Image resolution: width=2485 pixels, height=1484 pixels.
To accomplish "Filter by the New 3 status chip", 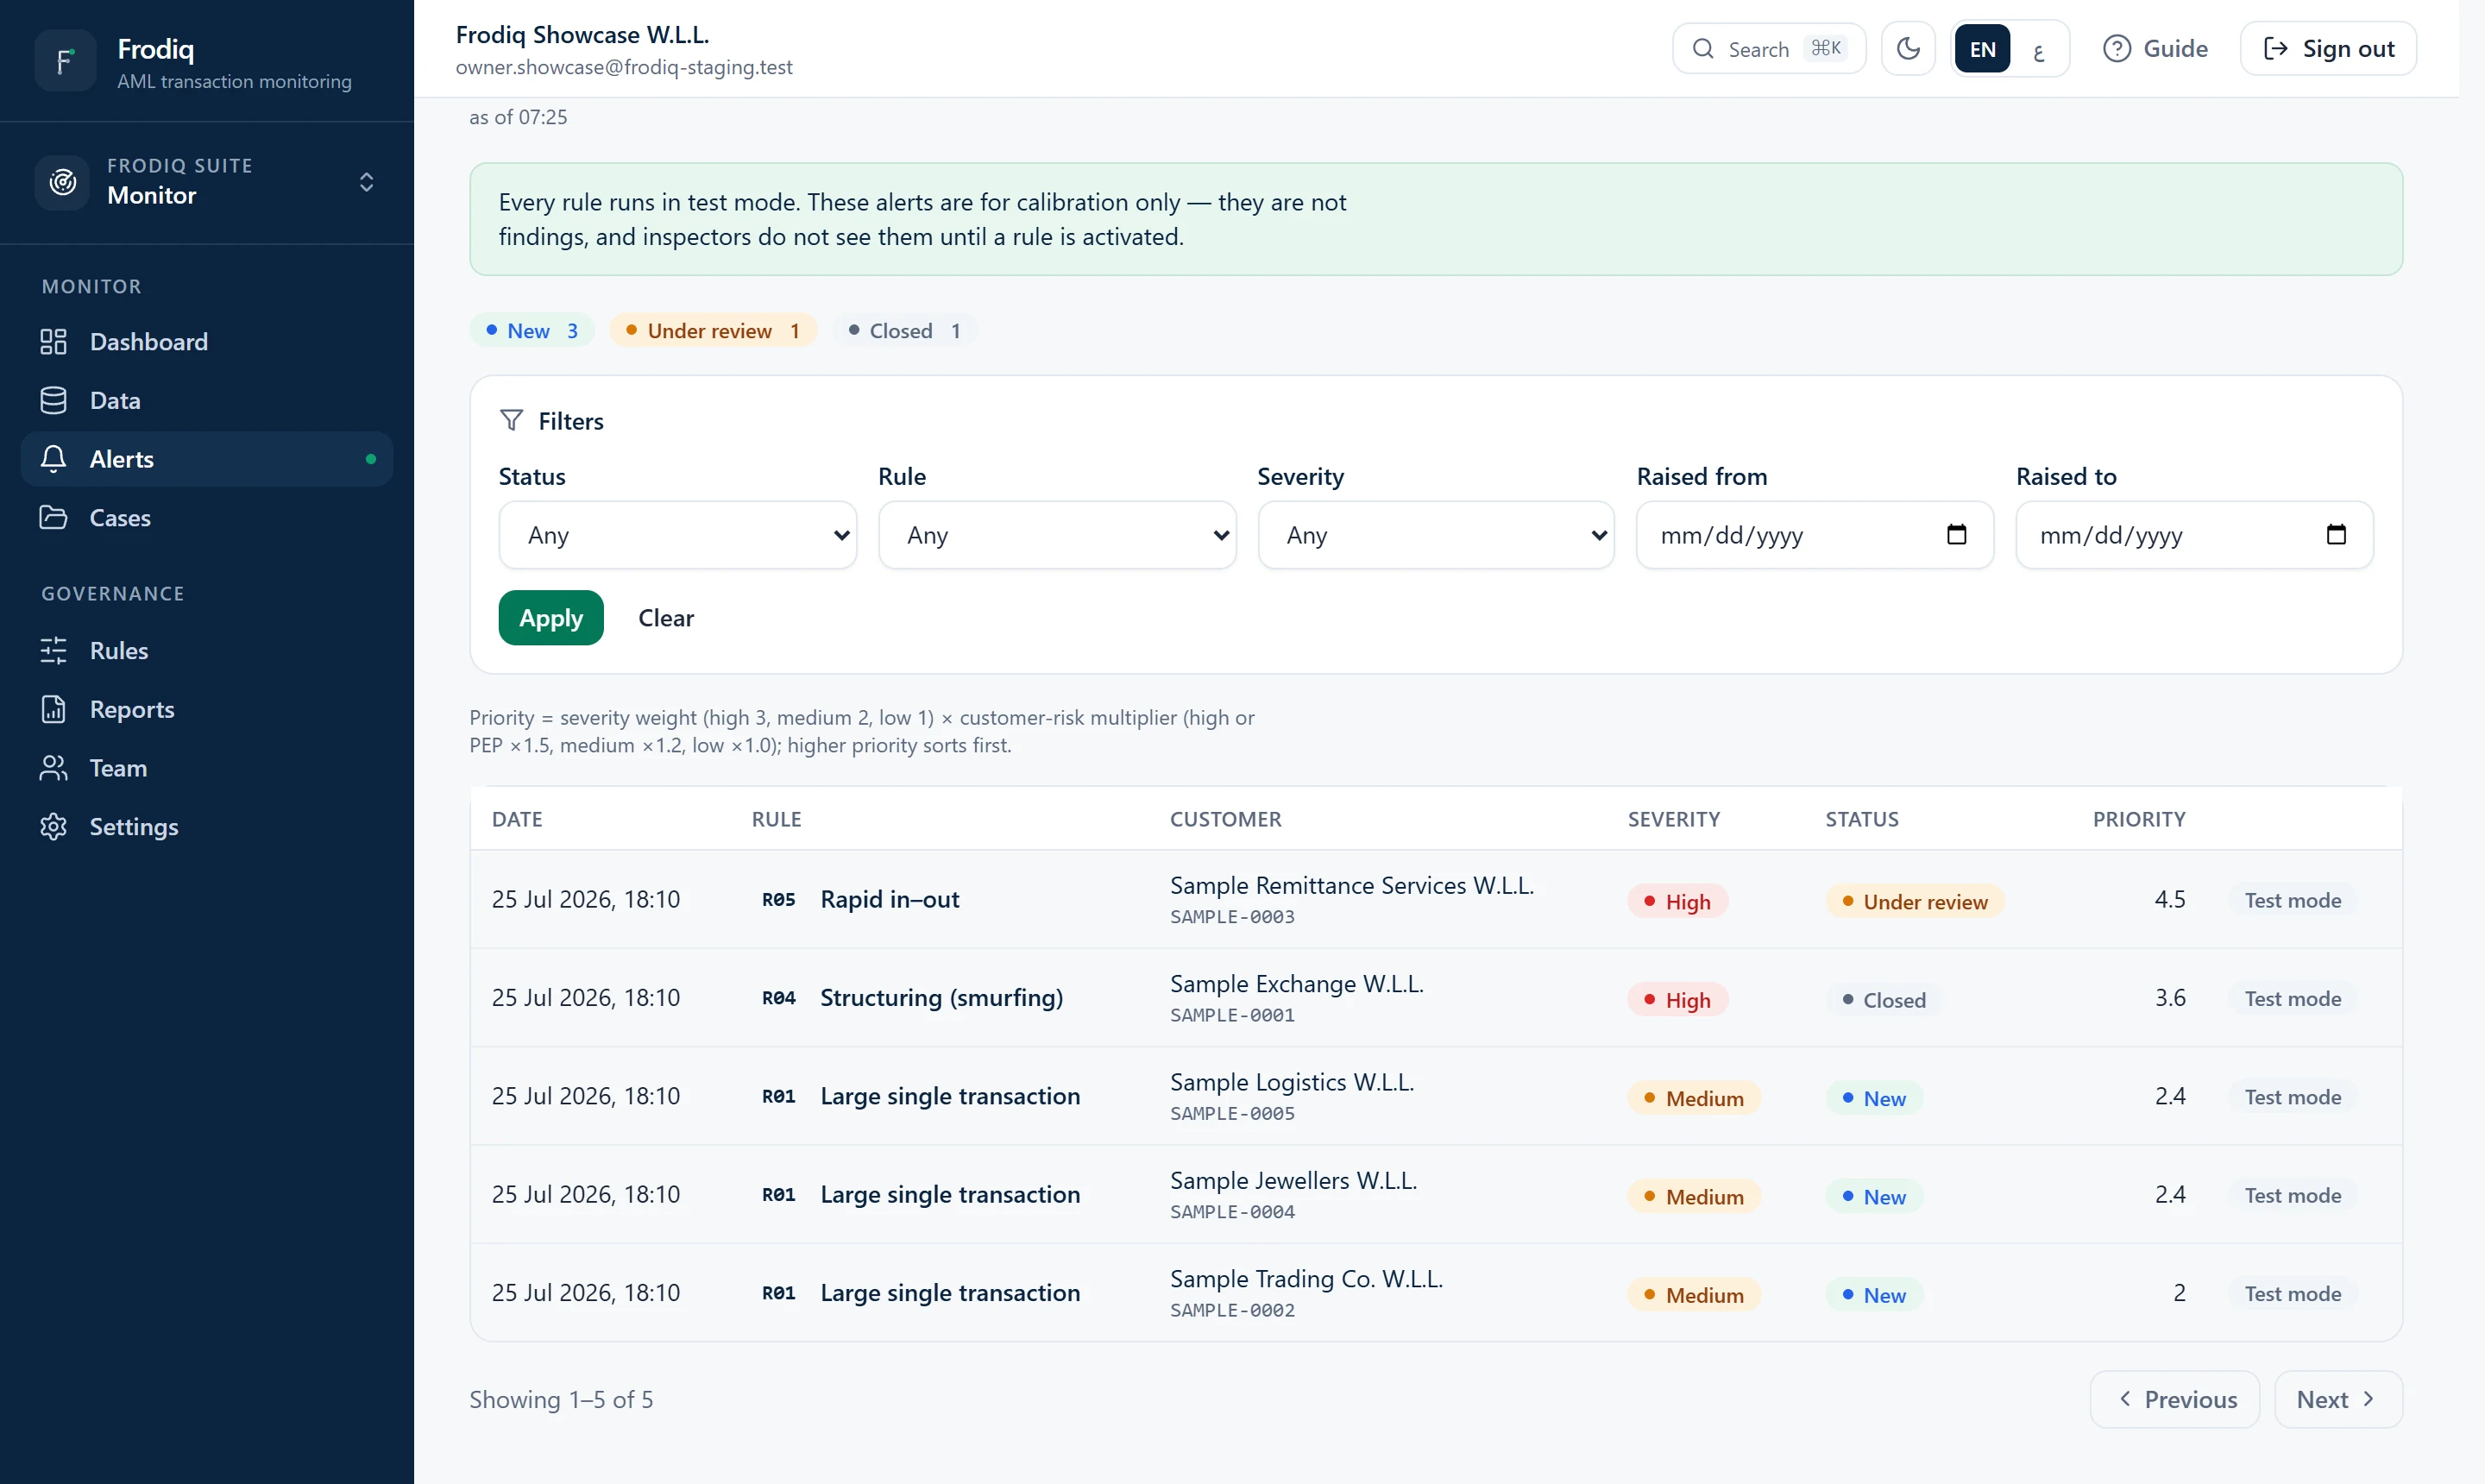I will click(x=532, y=331).
